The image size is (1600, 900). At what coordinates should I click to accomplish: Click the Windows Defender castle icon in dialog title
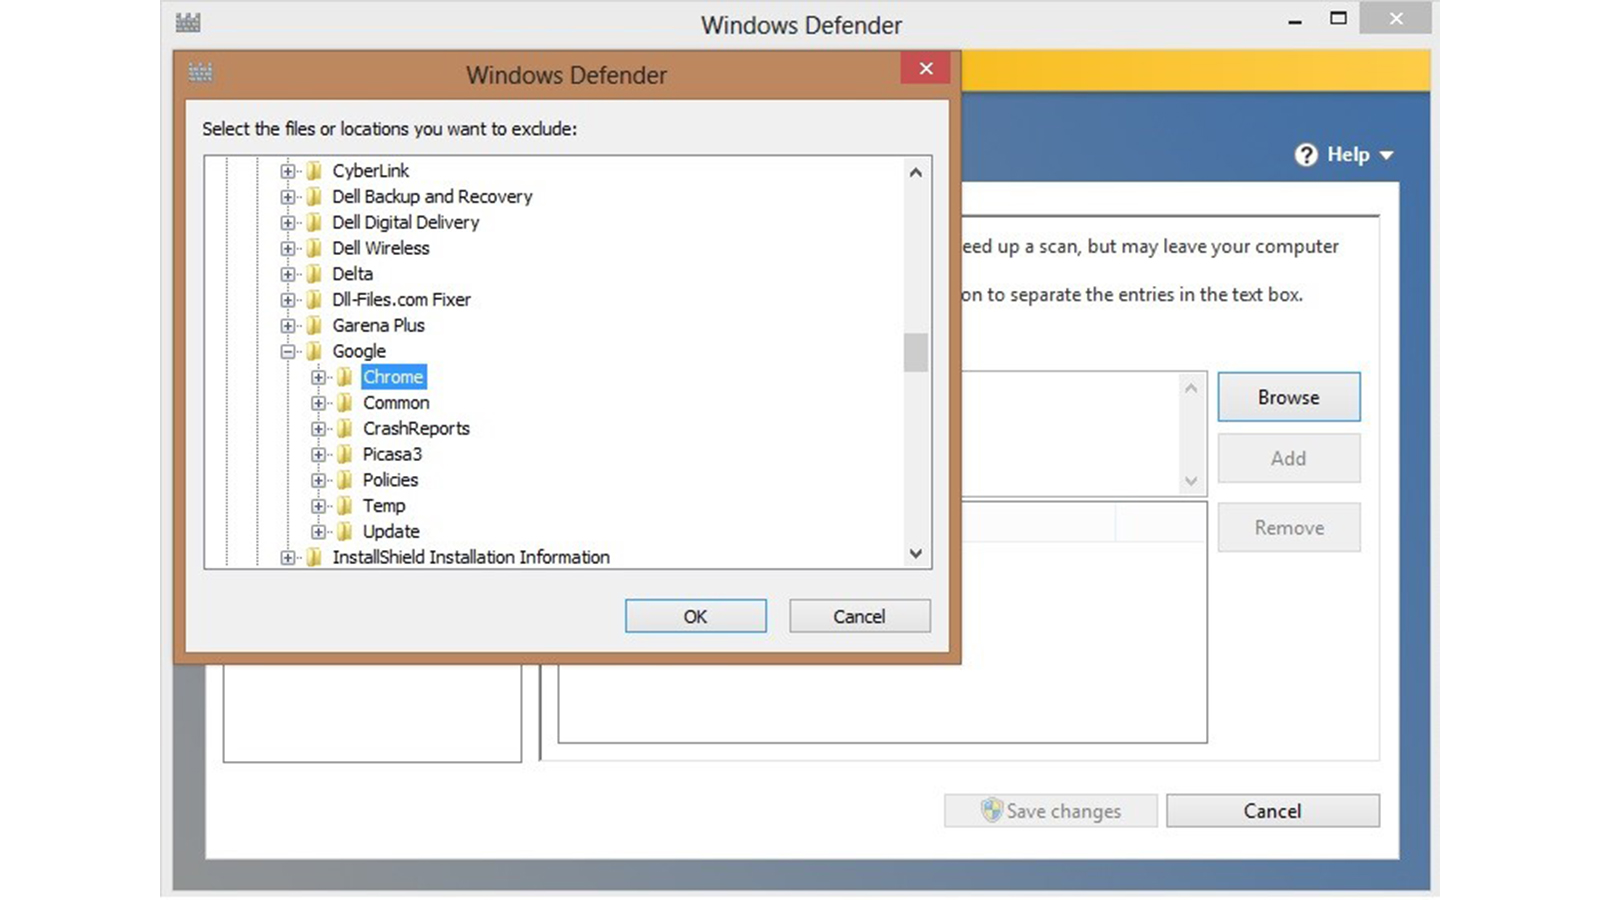[201, 72]
